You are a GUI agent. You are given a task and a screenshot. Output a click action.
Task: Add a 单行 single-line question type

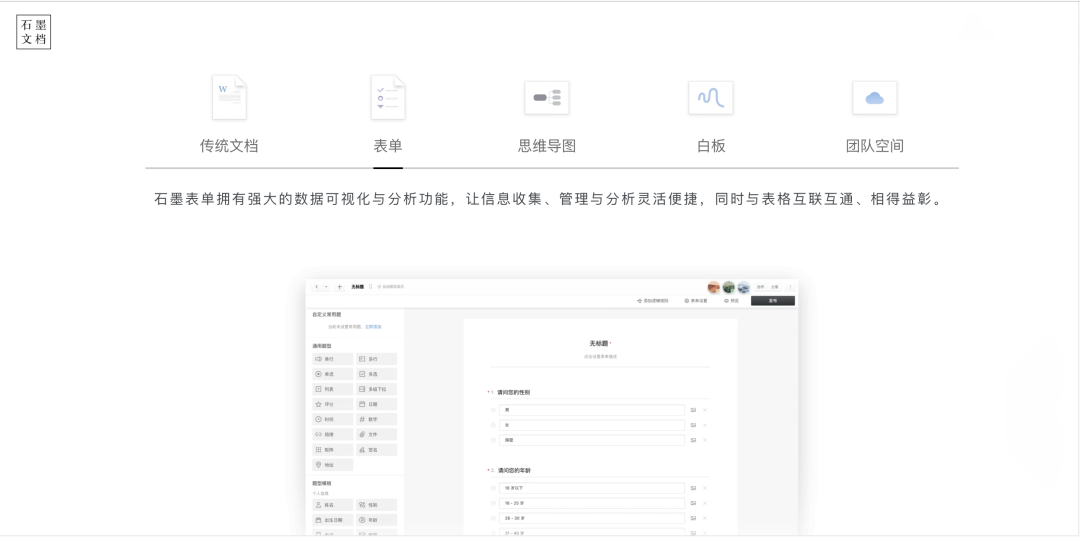(333, 359)
